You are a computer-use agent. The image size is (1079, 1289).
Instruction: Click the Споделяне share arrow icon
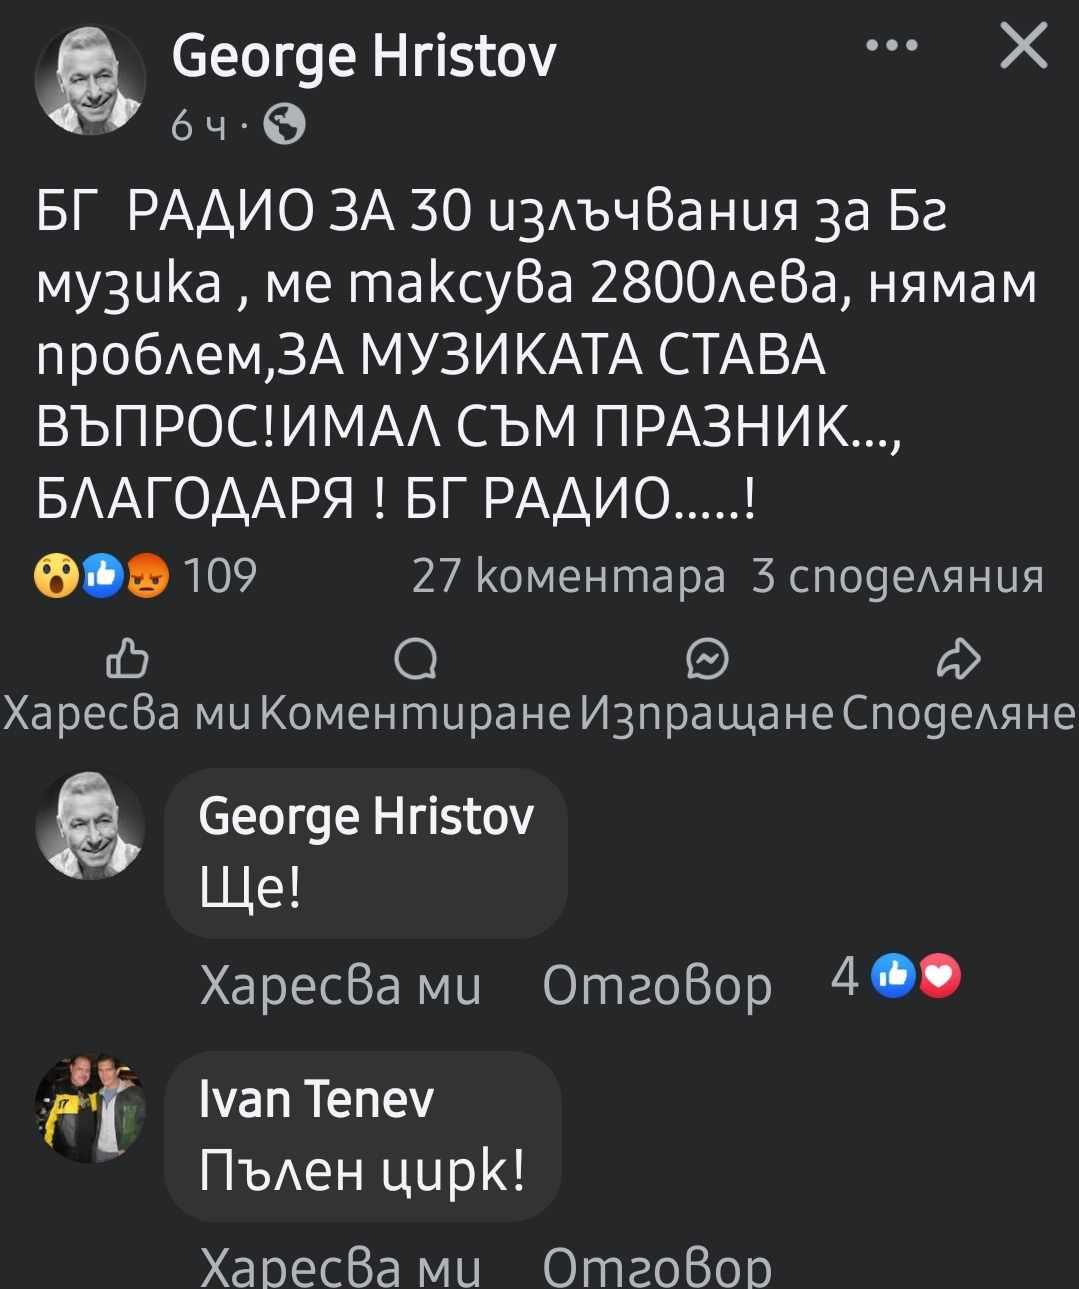(x=958, y=657)
